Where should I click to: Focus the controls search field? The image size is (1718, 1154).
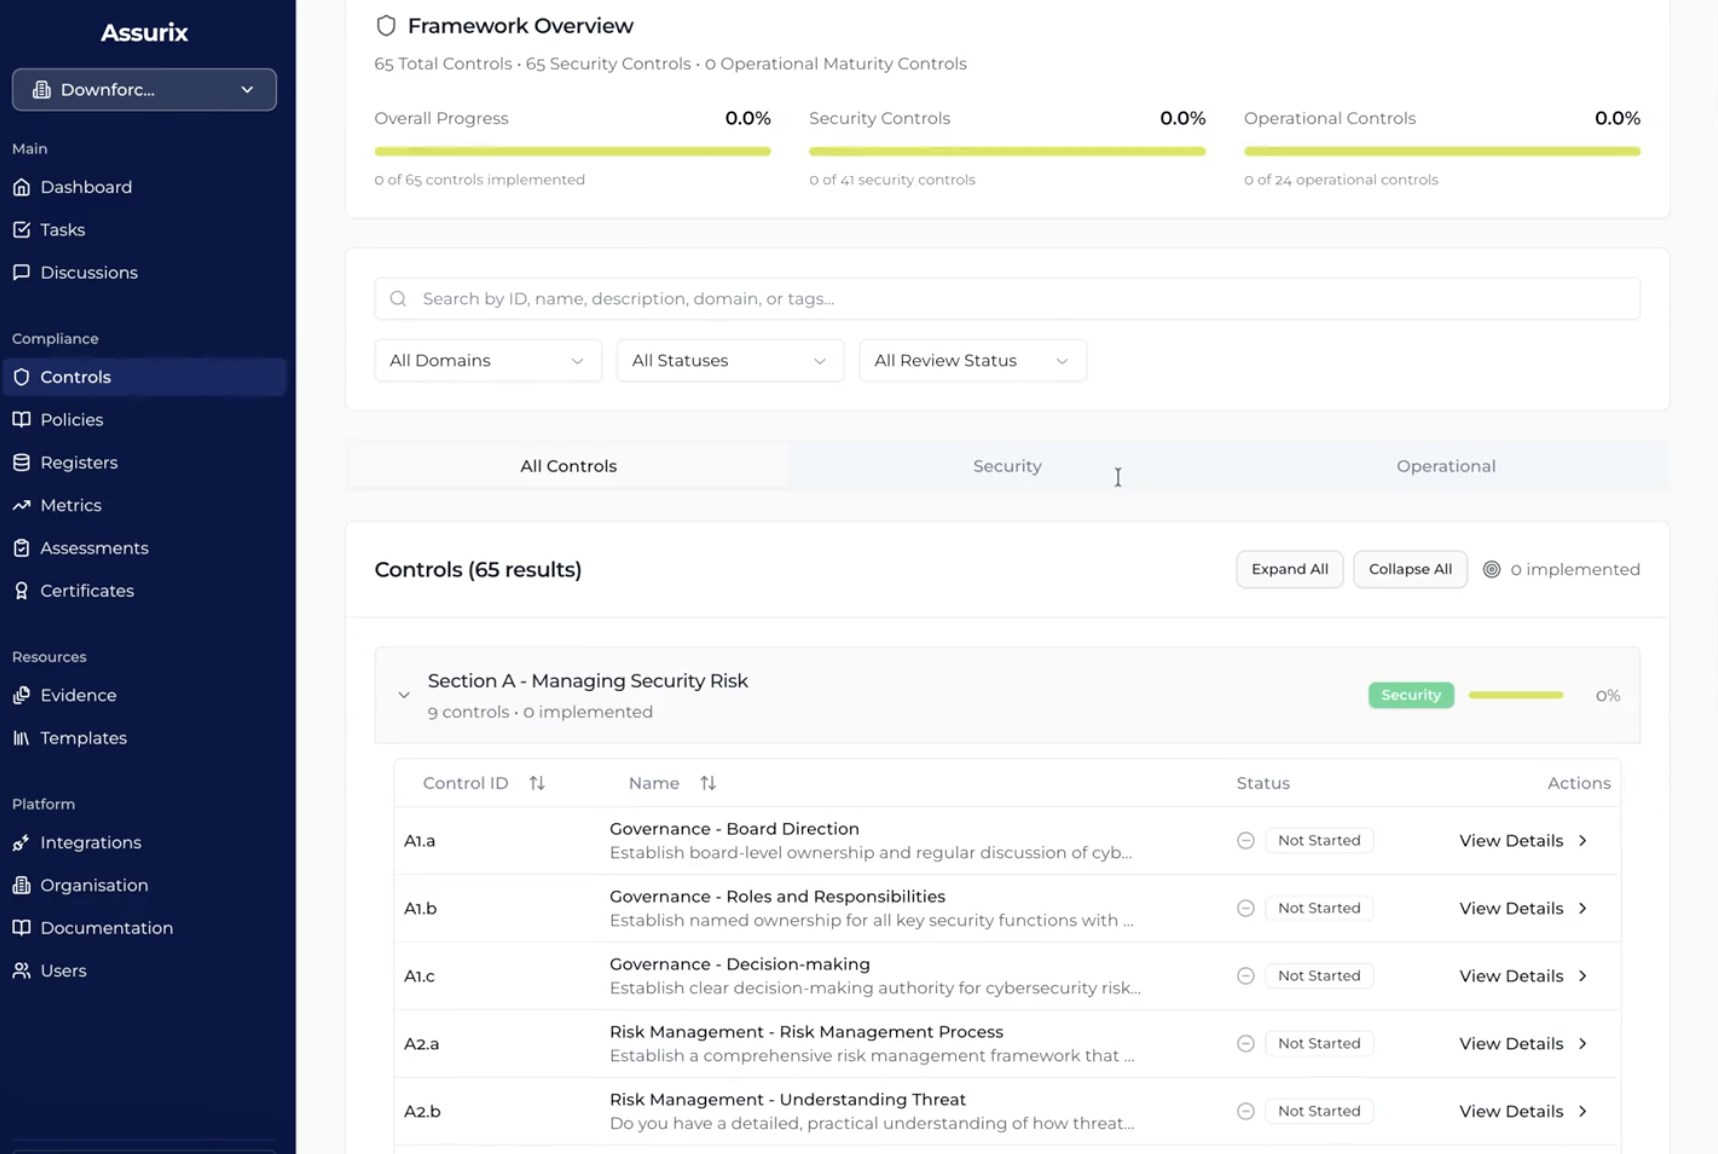[x=1006, y=299]
